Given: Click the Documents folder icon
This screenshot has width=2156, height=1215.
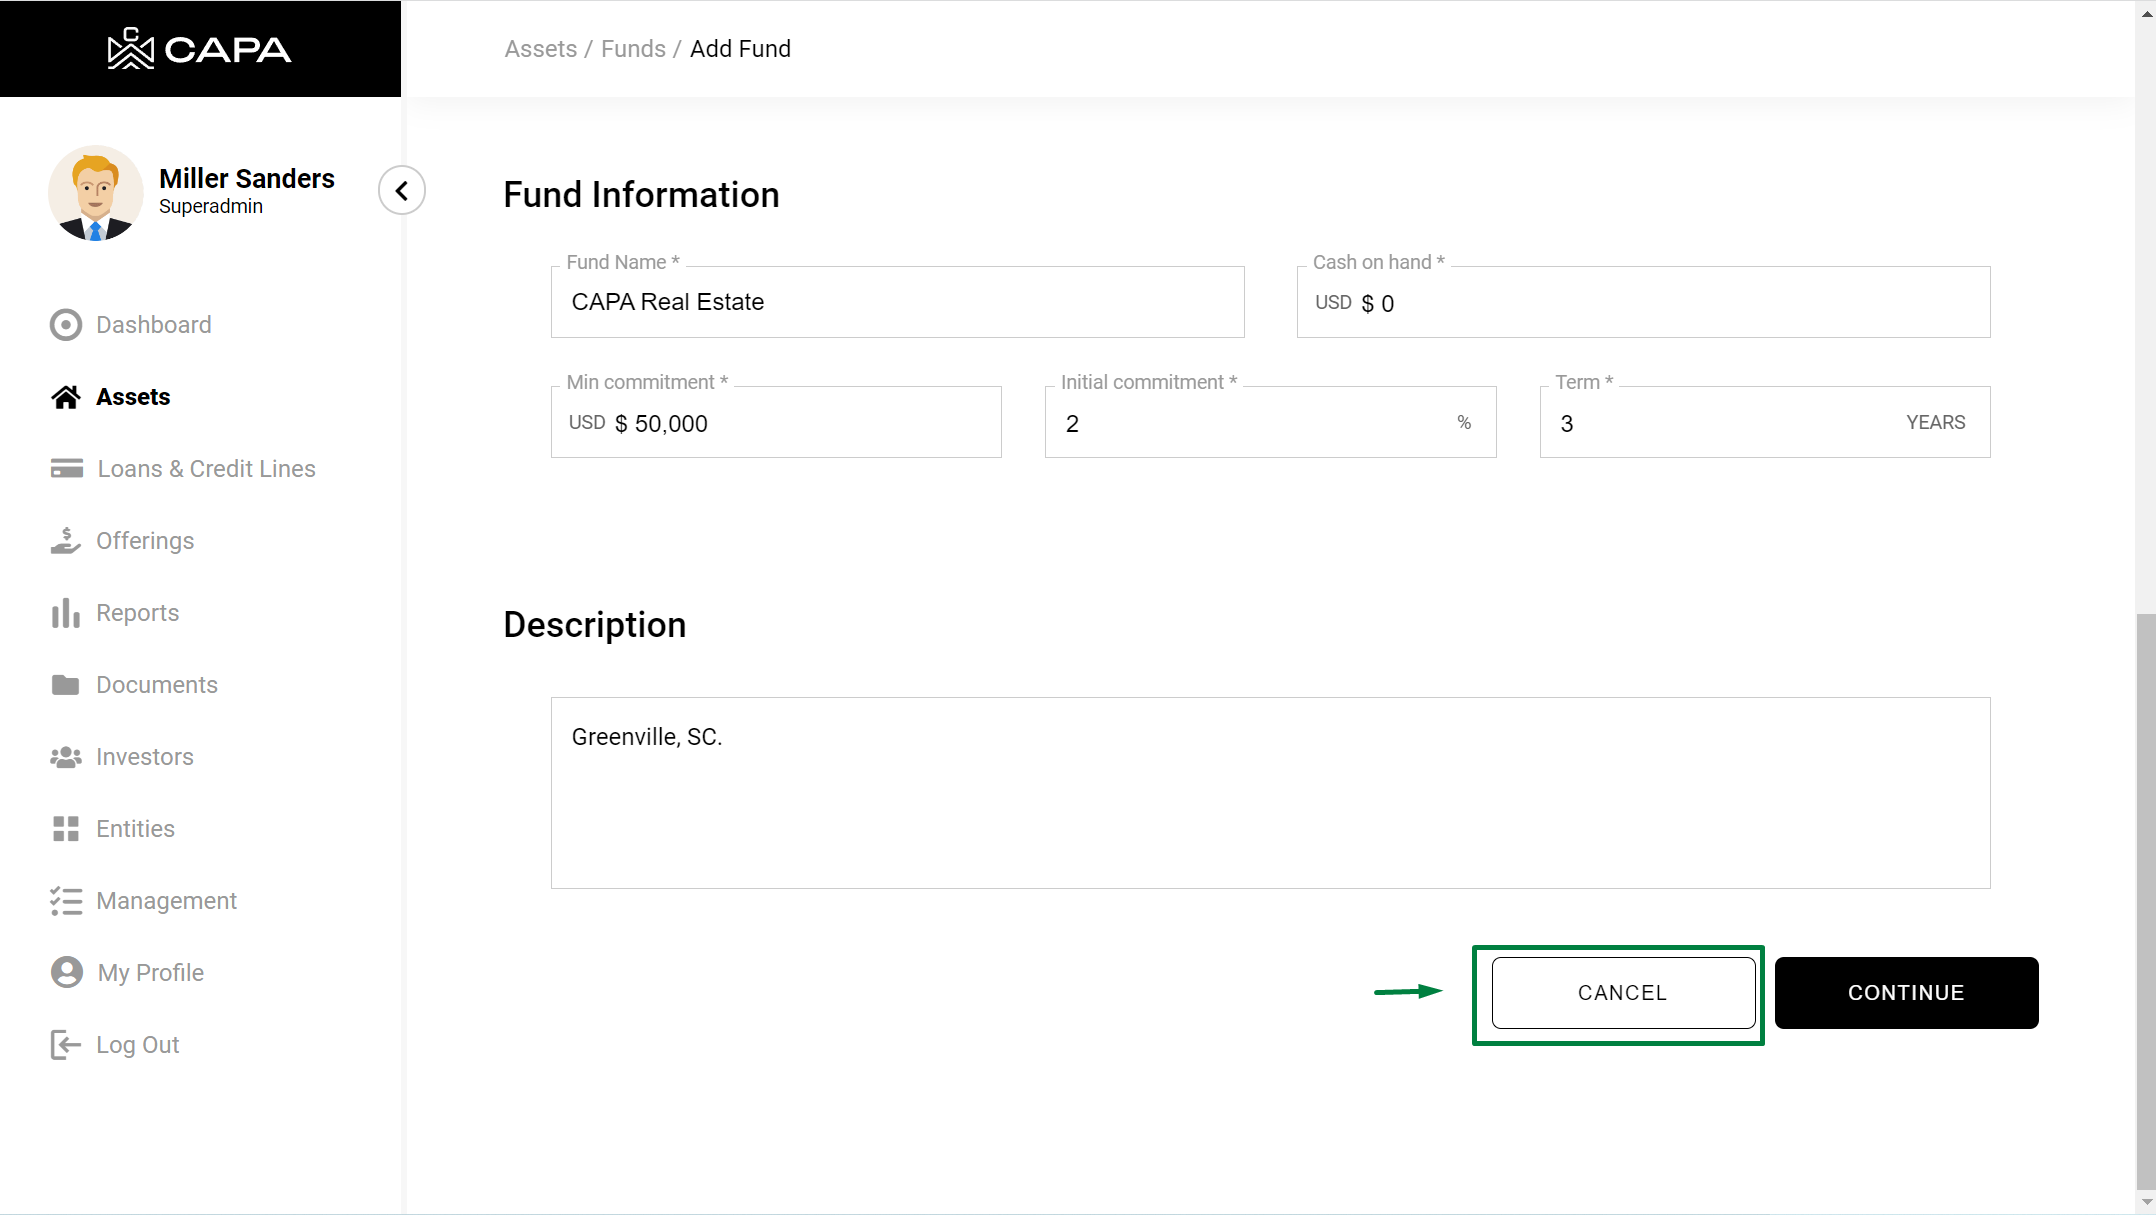Looking at the screenshot, I should (66, 685).
